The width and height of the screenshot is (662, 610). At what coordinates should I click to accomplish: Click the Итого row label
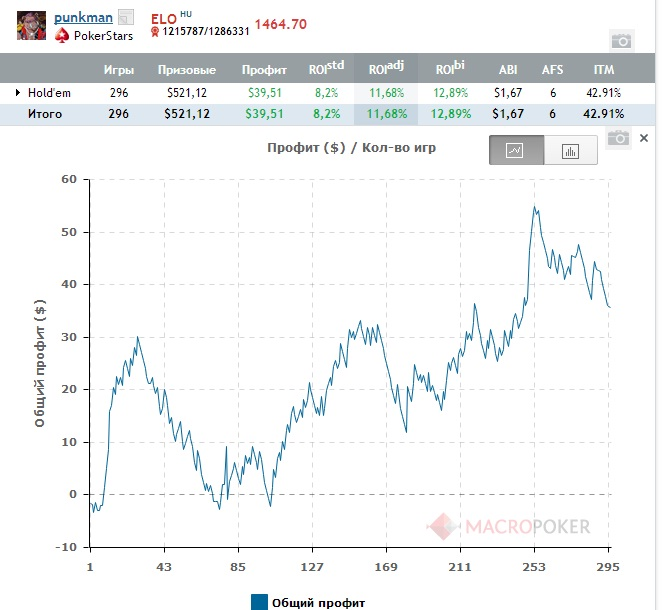(45, 114)
